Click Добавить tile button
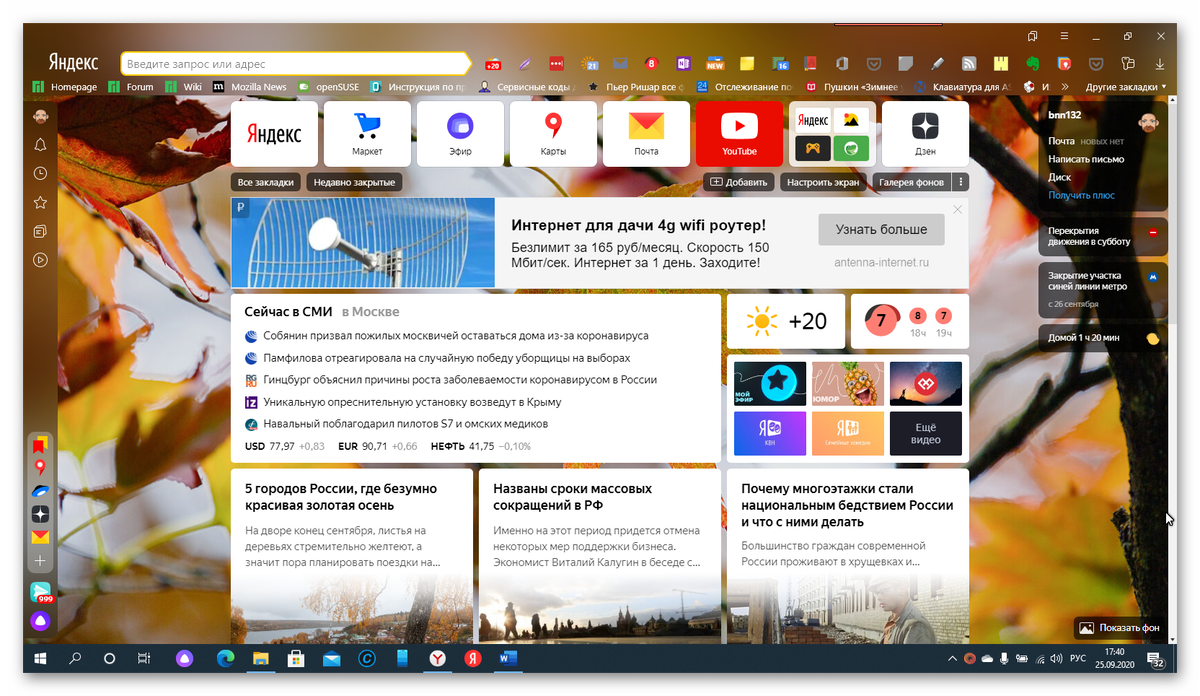 pos(739,182)
